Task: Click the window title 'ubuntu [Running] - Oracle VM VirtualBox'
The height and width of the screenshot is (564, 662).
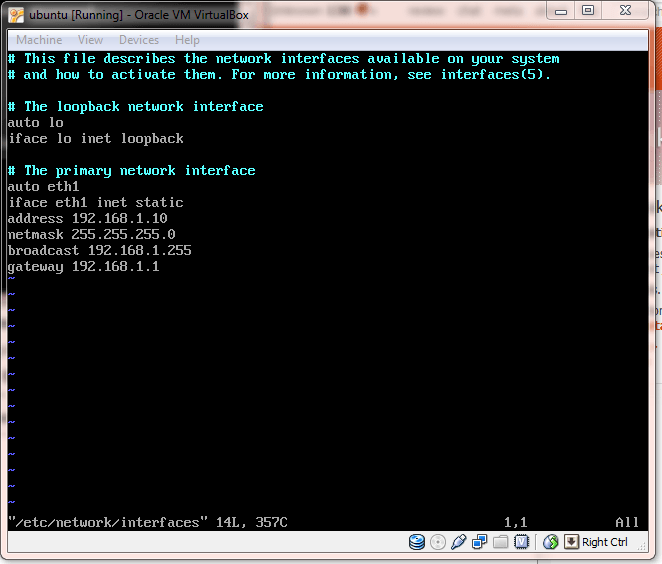Action: 139,15
